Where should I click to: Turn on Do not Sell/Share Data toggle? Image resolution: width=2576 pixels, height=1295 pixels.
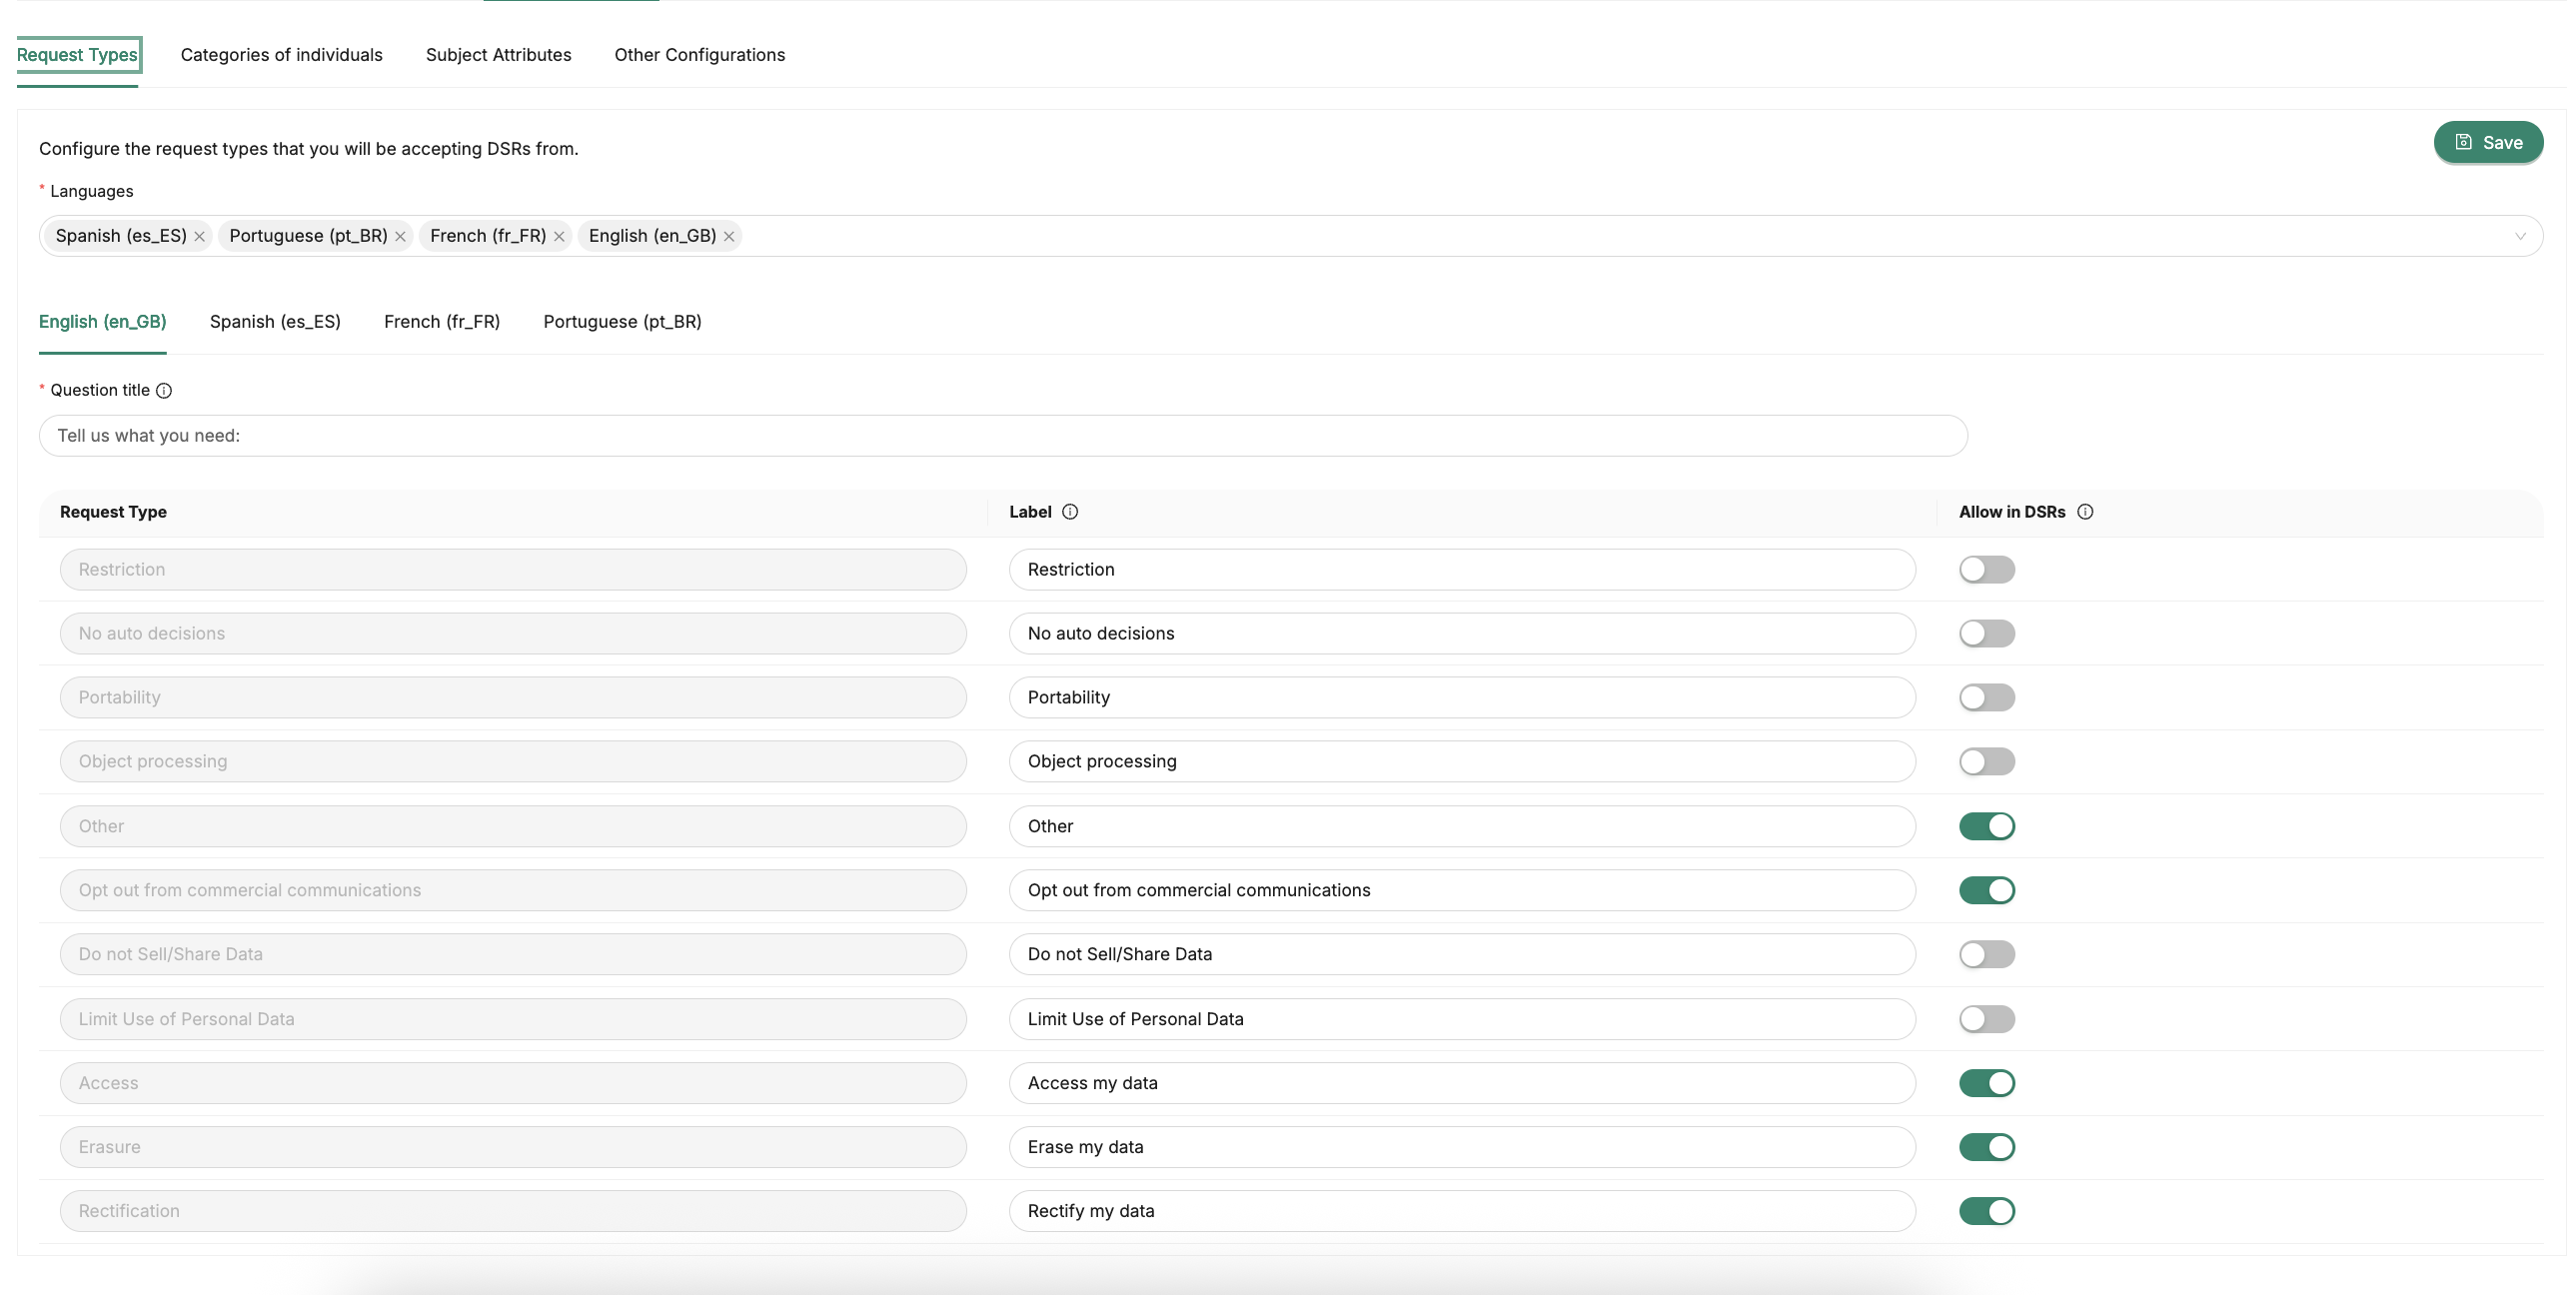(1986, 955)
